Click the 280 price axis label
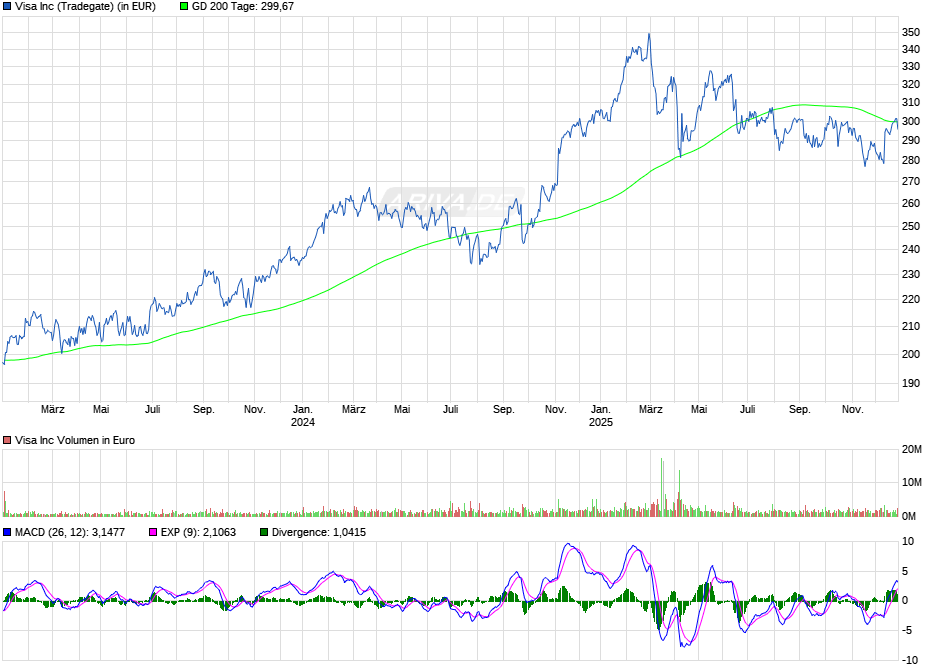 911,161
